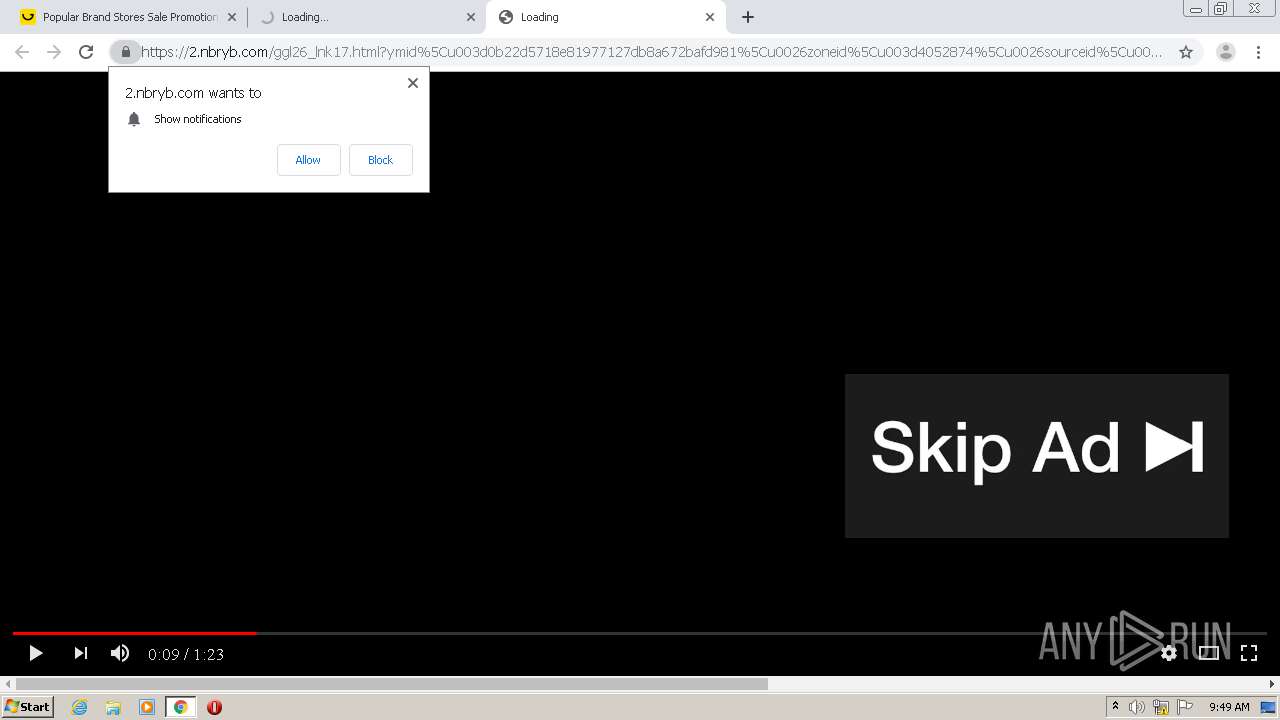
Task: Close the middle Loading... tab
Action: click(x=470, y=17)
